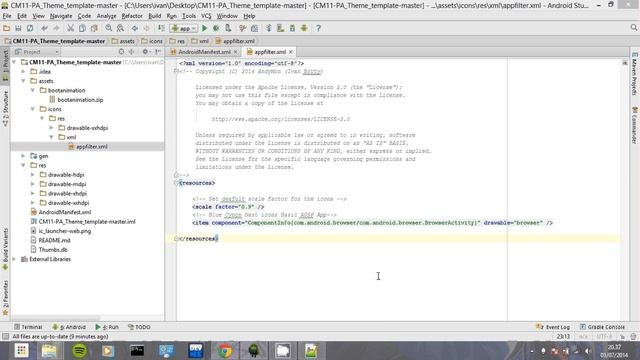This screenshot has height=360, width=640.
Task: Click the icons breadcrumb in navigation bar
Action: coord(151,41)
